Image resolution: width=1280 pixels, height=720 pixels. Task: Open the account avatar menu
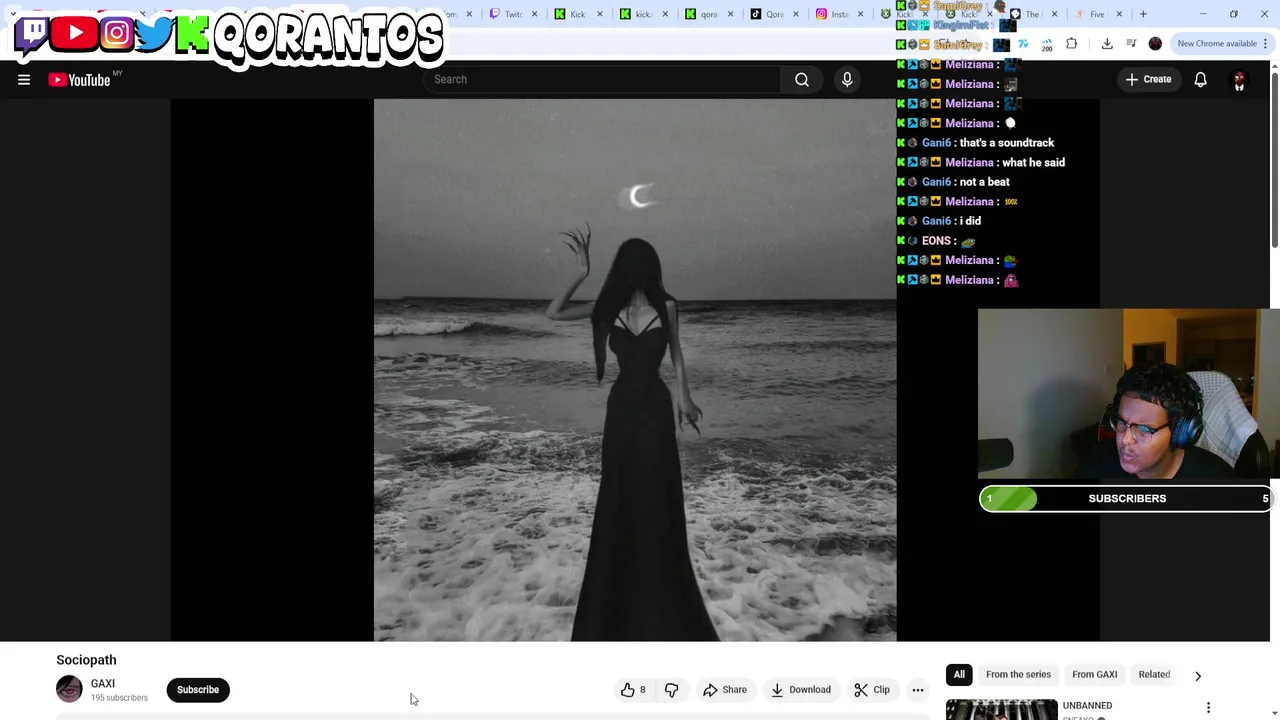pyautogui.click(x=1239, y=80)
